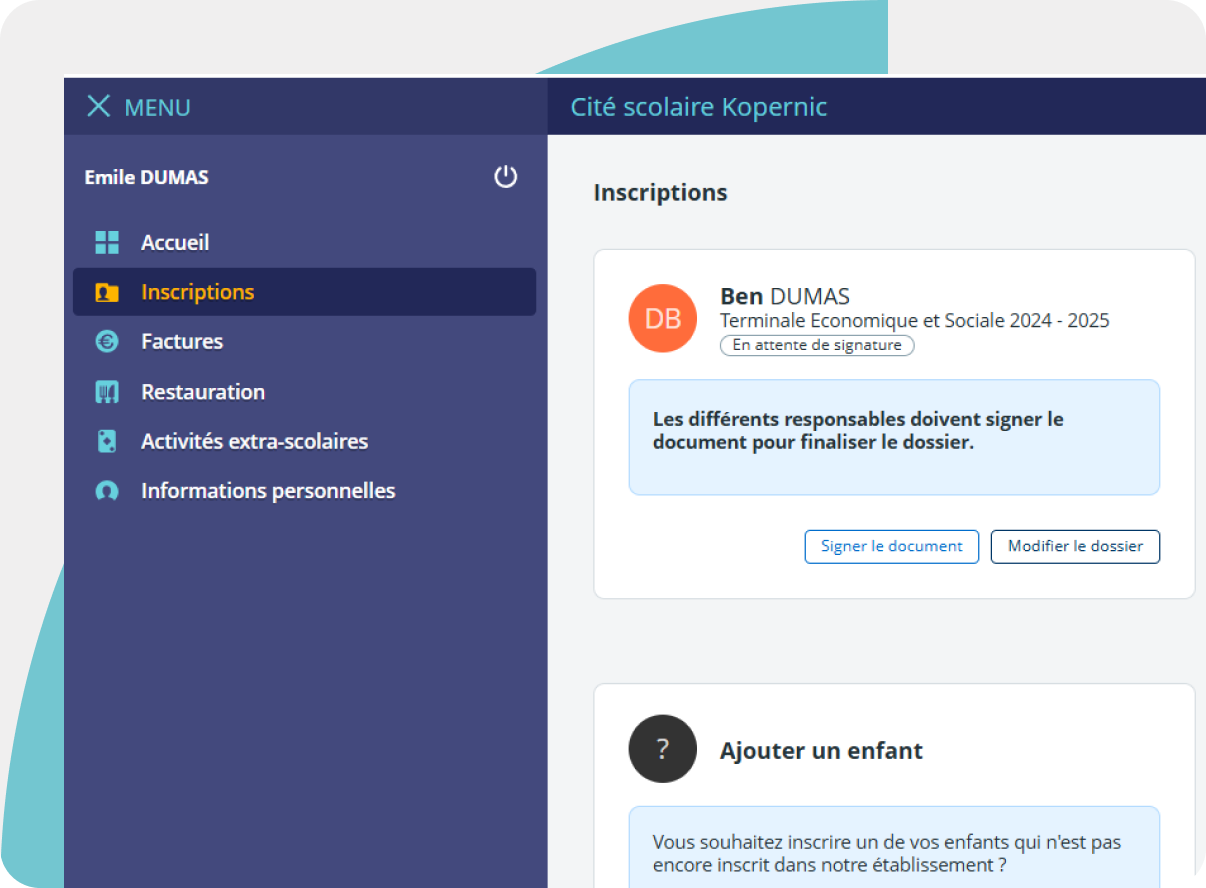Click the Restauration cutlery icon
Screen dimensions: 1206x888
[x=107, y=392]
